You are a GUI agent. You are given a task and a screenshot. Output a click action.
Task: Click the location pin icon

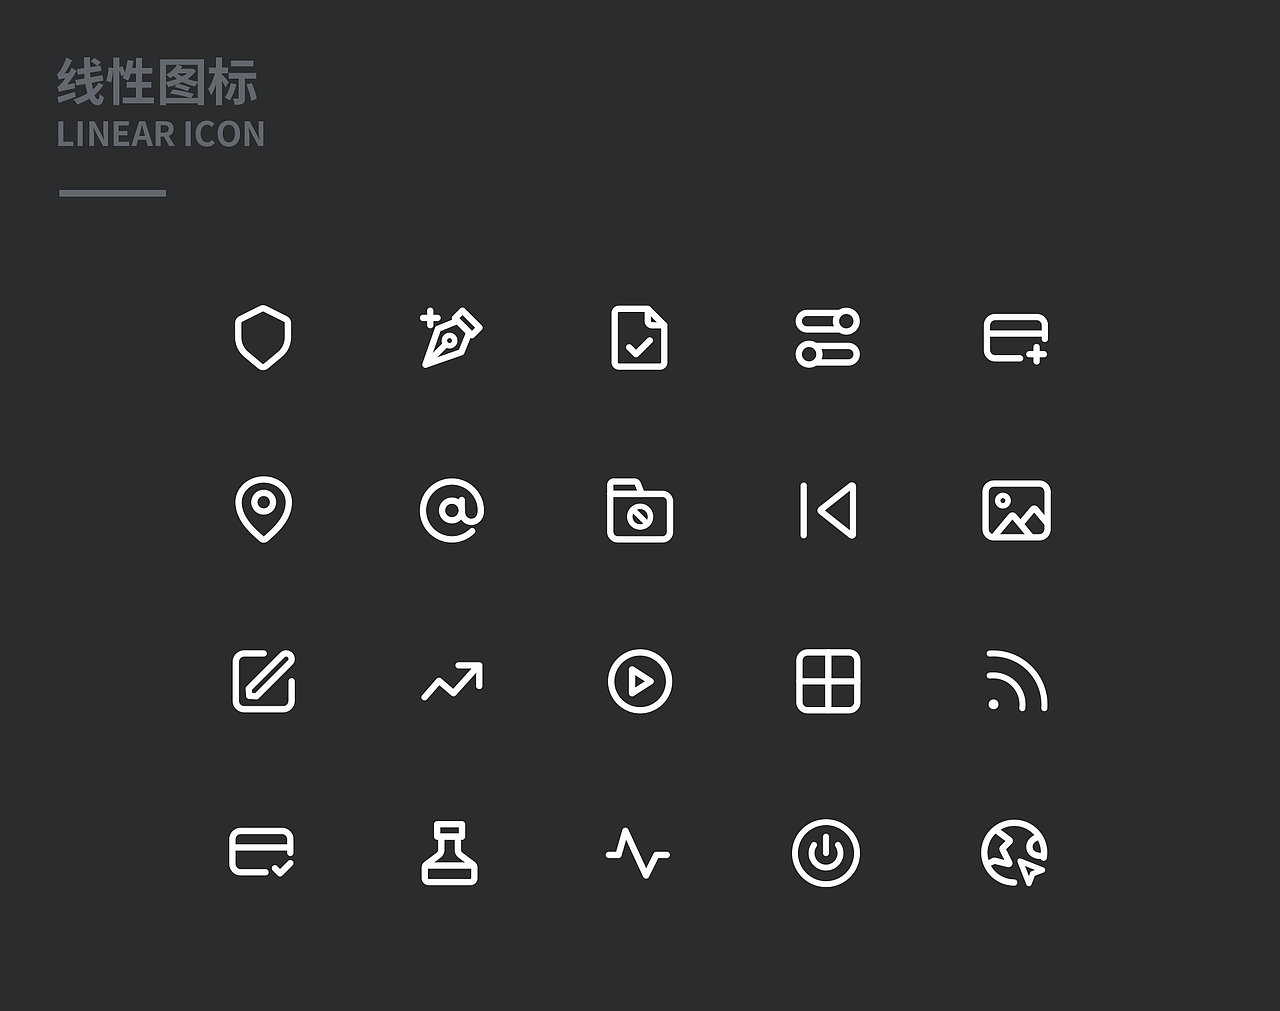tap(263, 510)
